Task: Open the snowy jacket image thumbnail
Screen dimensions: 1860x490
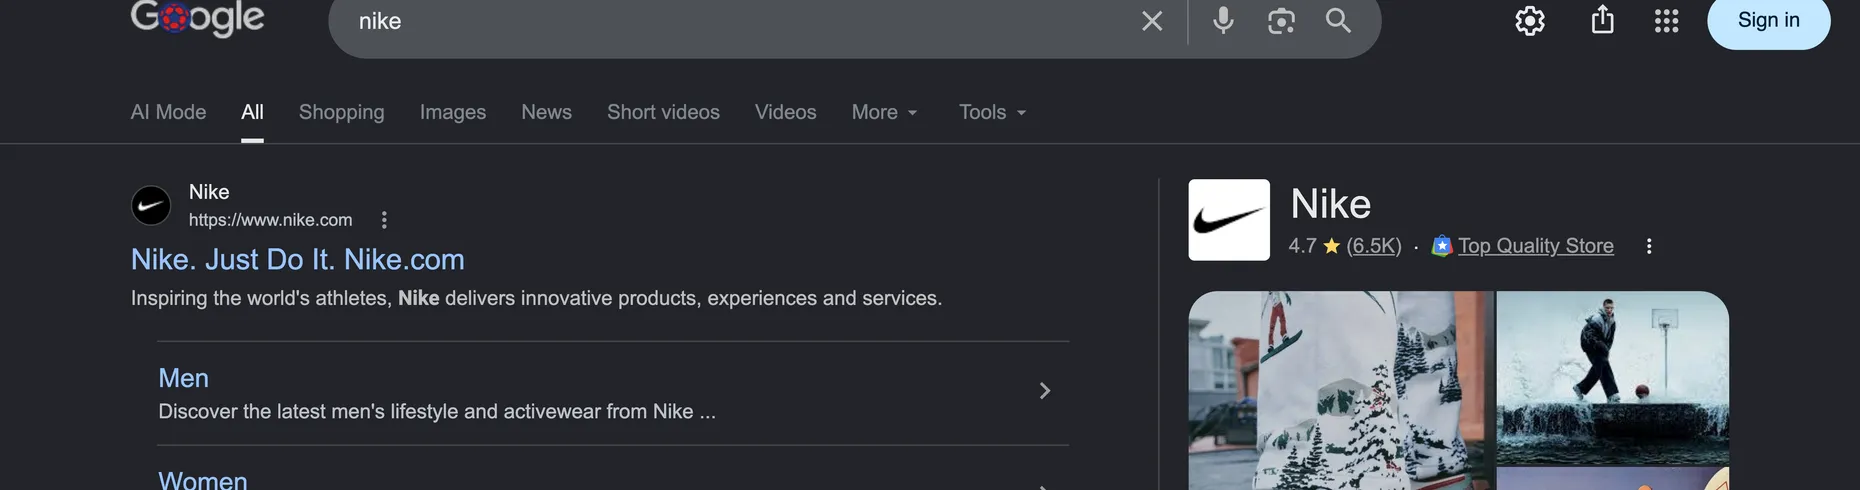Action: click(1340, 390)
